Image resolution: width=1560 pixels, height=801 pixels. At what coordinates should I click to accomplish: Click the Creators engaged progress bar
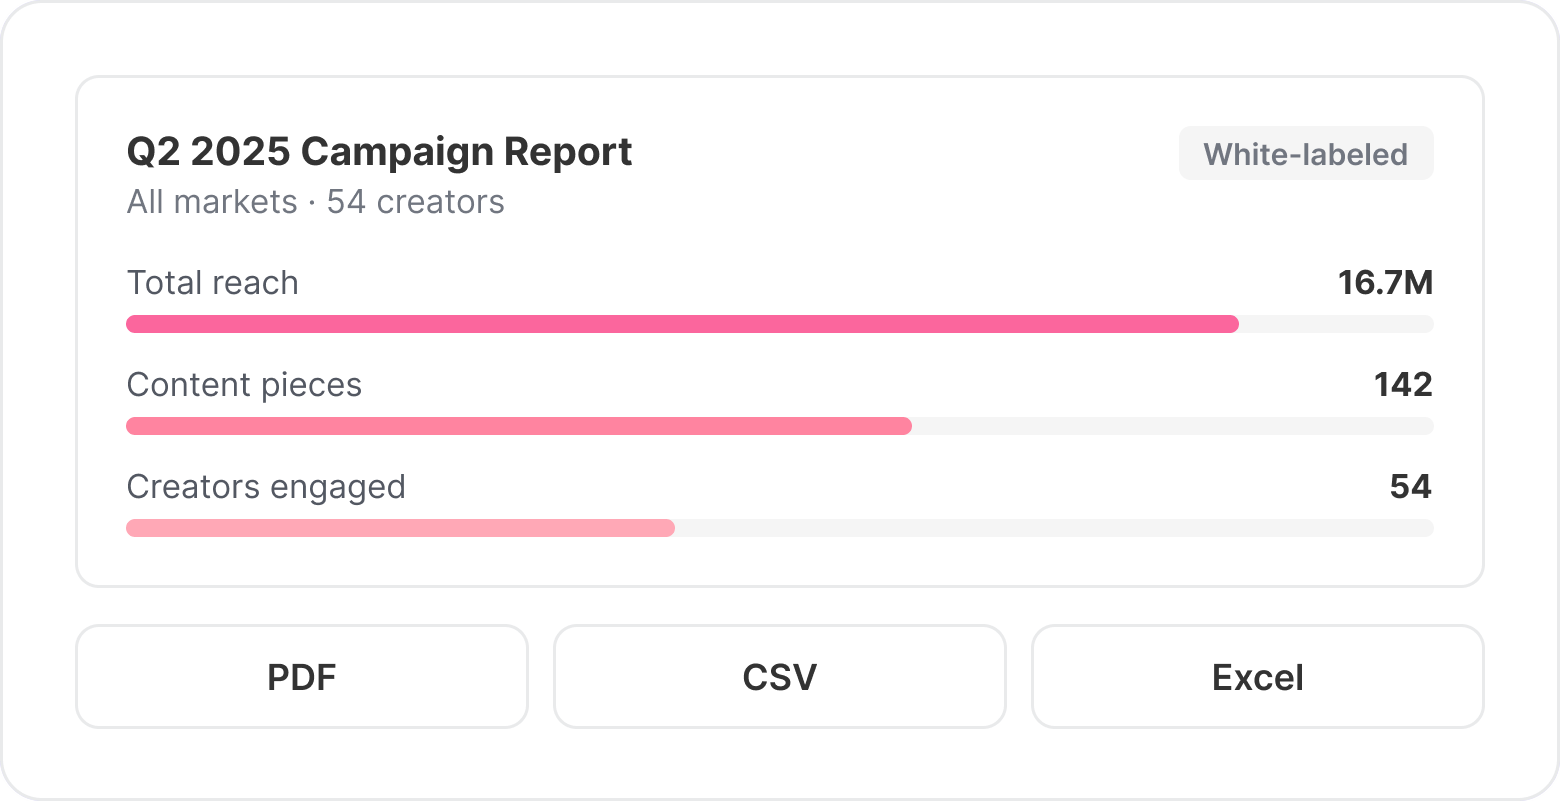780,528
